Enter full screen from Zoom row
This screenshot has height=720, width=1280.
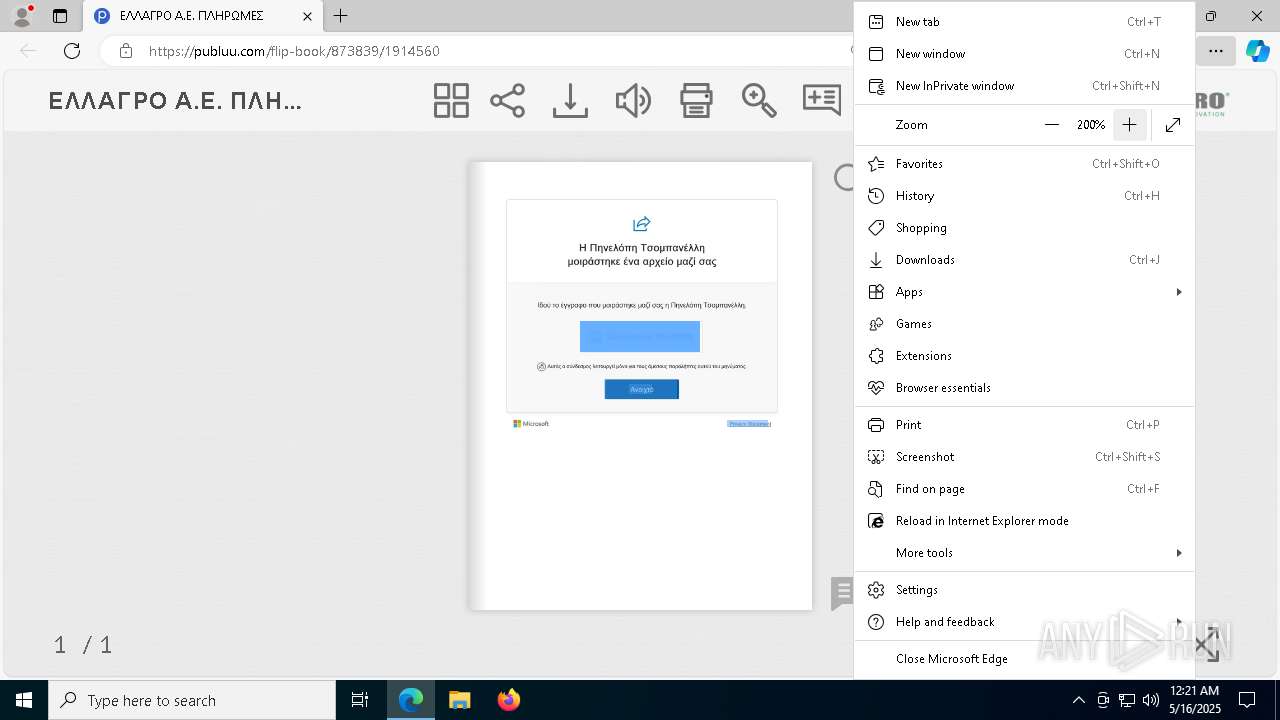(x=1173, y=125)
